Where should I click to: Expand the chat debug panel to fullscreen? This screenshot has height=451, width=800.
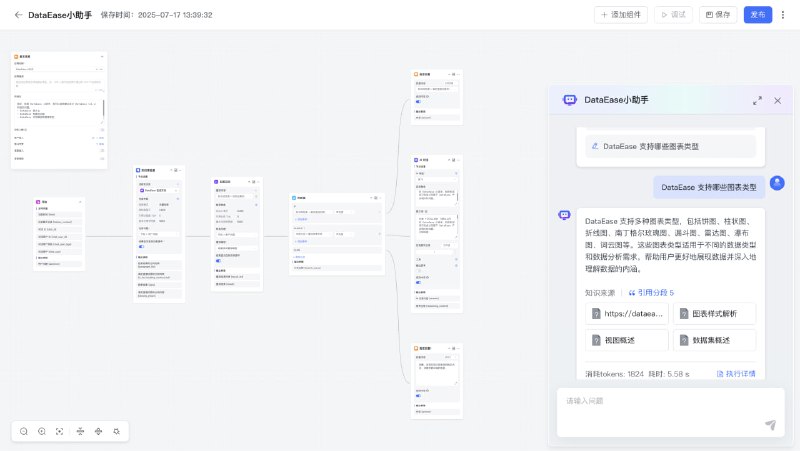[757, 100]
